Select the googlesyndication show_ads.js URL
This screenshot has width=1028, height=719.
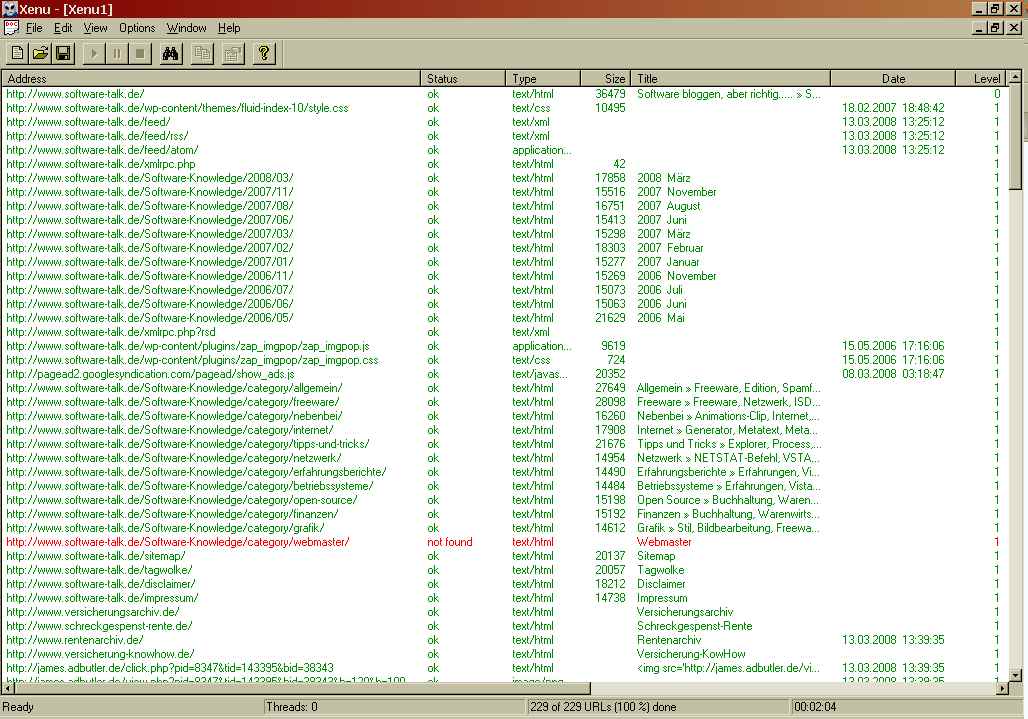150,374
